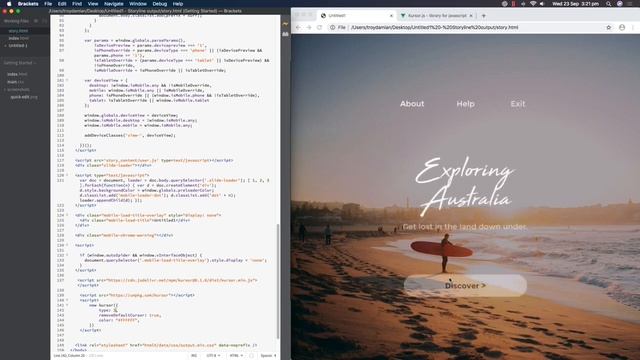The height and width of the screenshot is (360, 640).
Task: Bookmark this page with the star icon
Action: pyautogui.click(x=609, y=27)
